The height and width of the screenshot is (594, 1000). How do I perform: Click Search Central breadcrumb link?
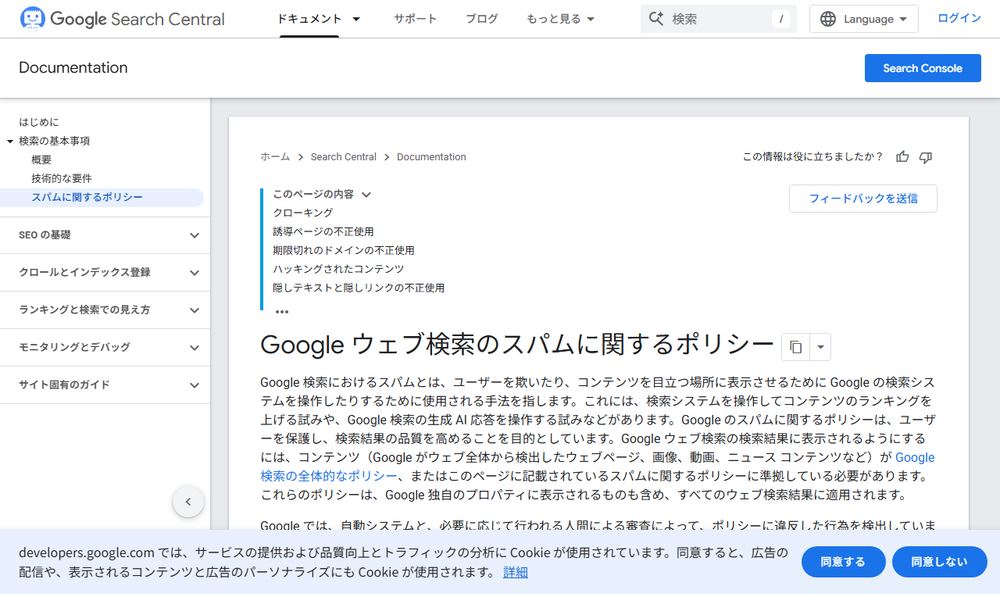click(343, 157)
